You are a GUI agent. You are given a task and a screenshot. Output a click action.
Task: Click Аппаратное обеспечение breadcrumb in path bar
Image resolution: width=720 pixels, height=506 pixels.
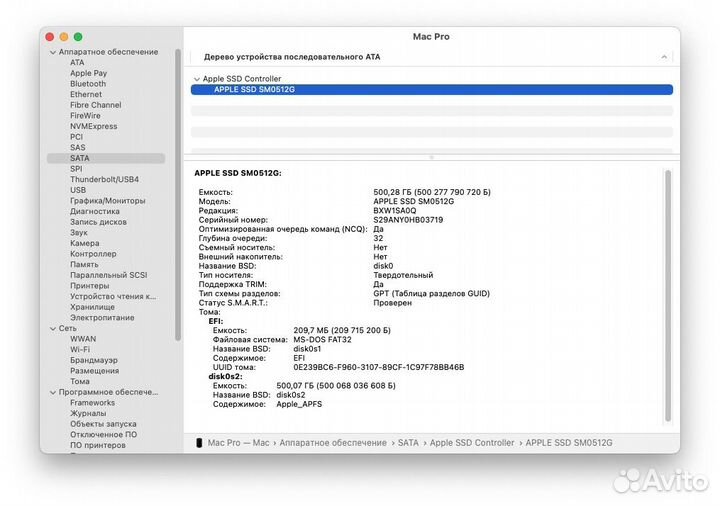click(x=333, y=443)
